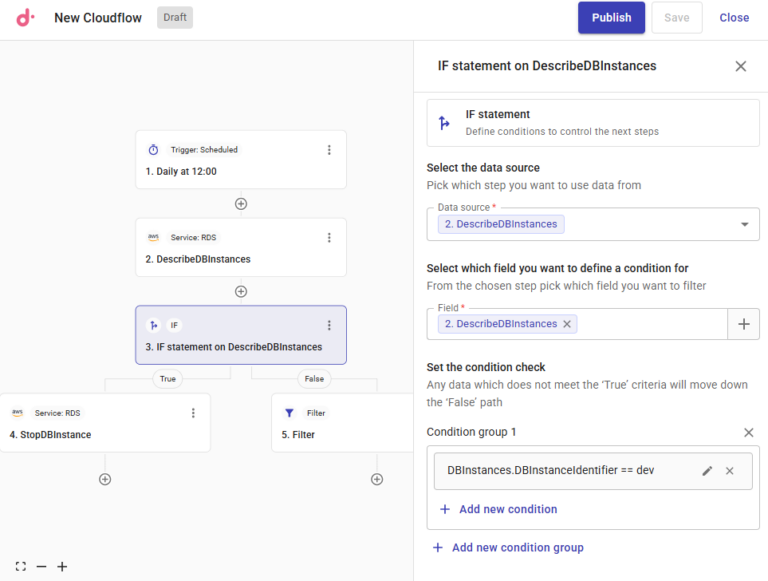Zoom in the flow canvas

(x=62, y=566)
